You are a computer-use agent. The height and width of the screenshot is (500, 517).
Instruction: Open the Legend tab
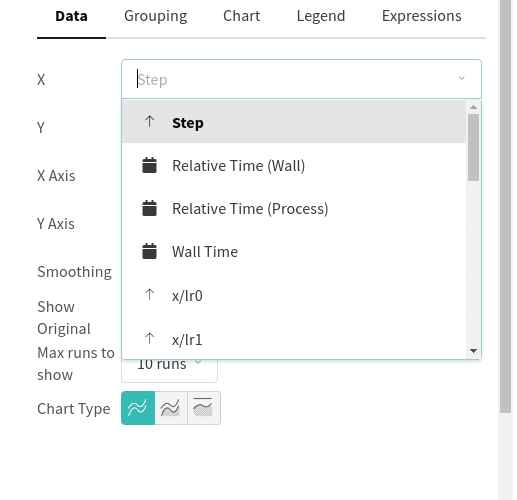tap(321, 16)
